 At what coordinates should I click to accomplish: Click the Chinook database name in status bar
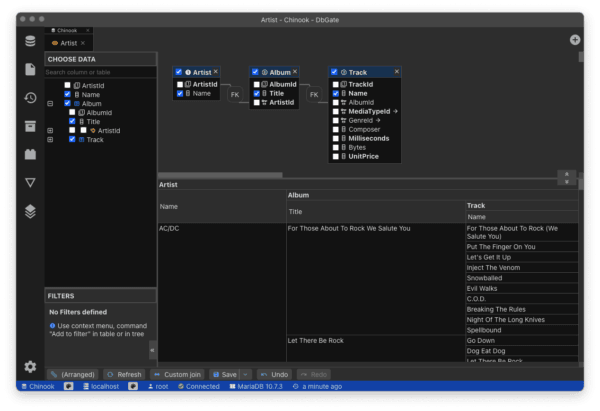(42, 387)
